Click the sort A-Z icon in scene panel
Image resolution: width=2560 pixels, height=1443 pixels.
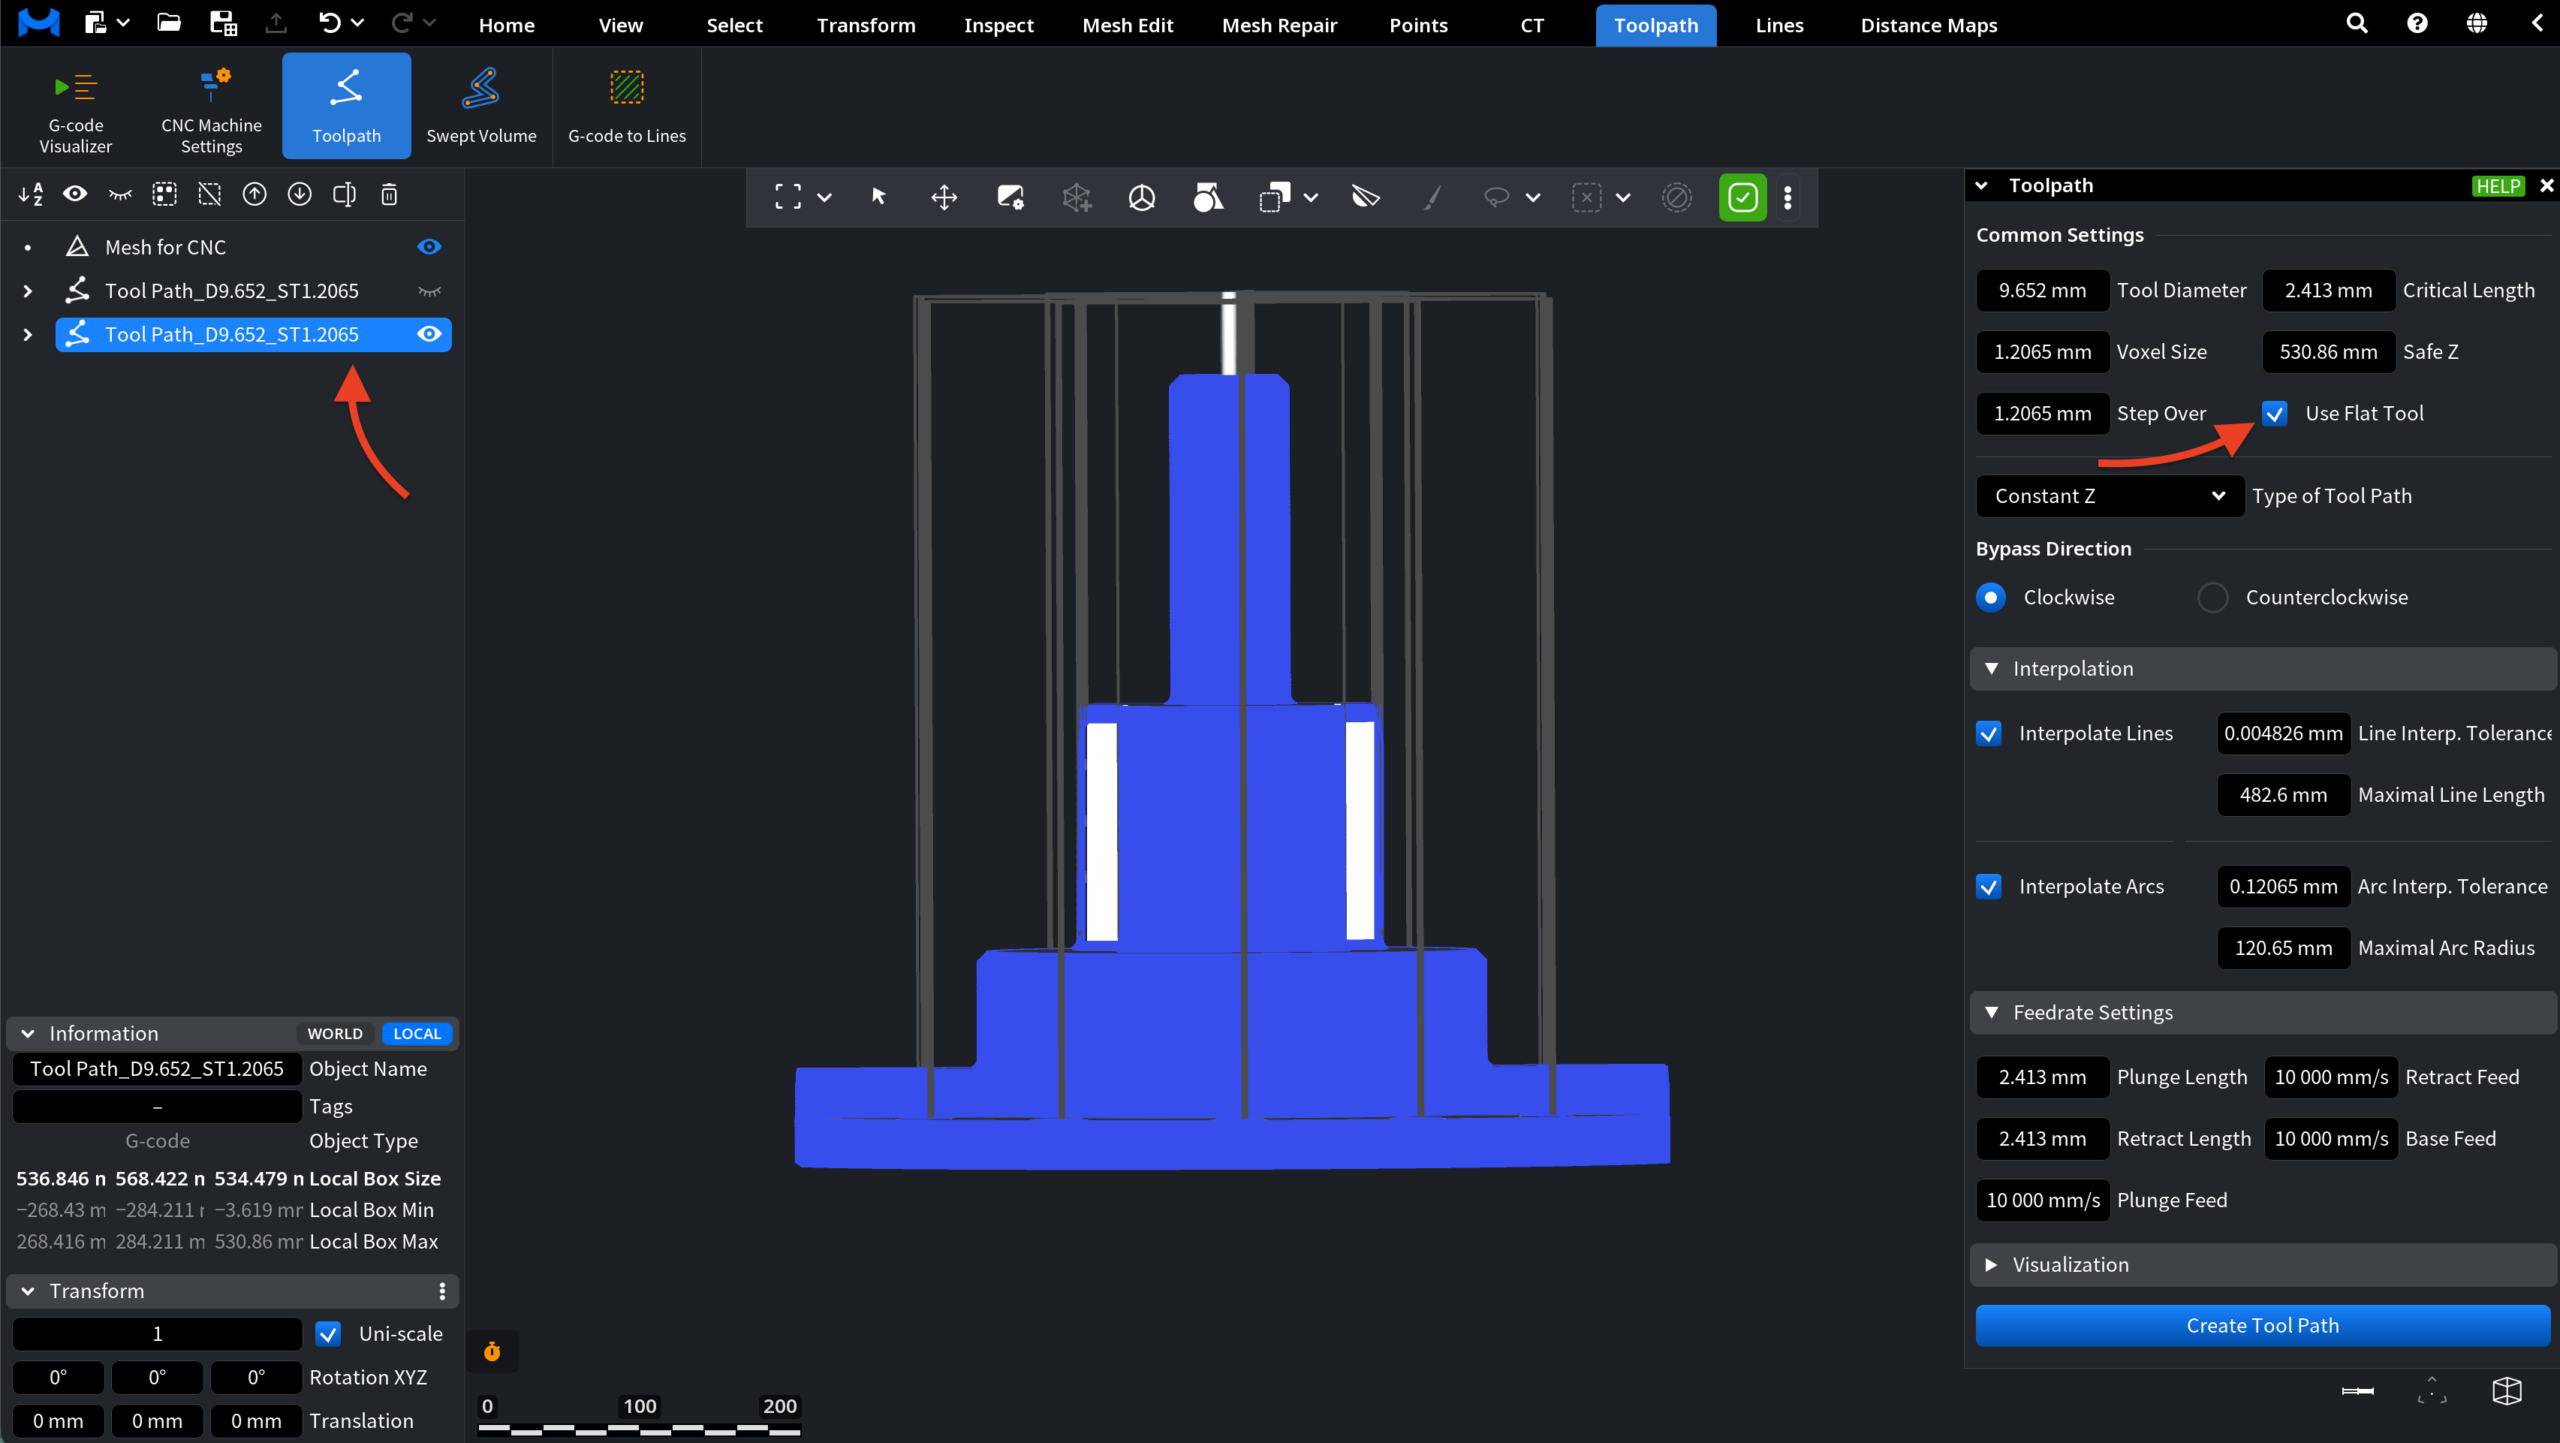point(30,194)
